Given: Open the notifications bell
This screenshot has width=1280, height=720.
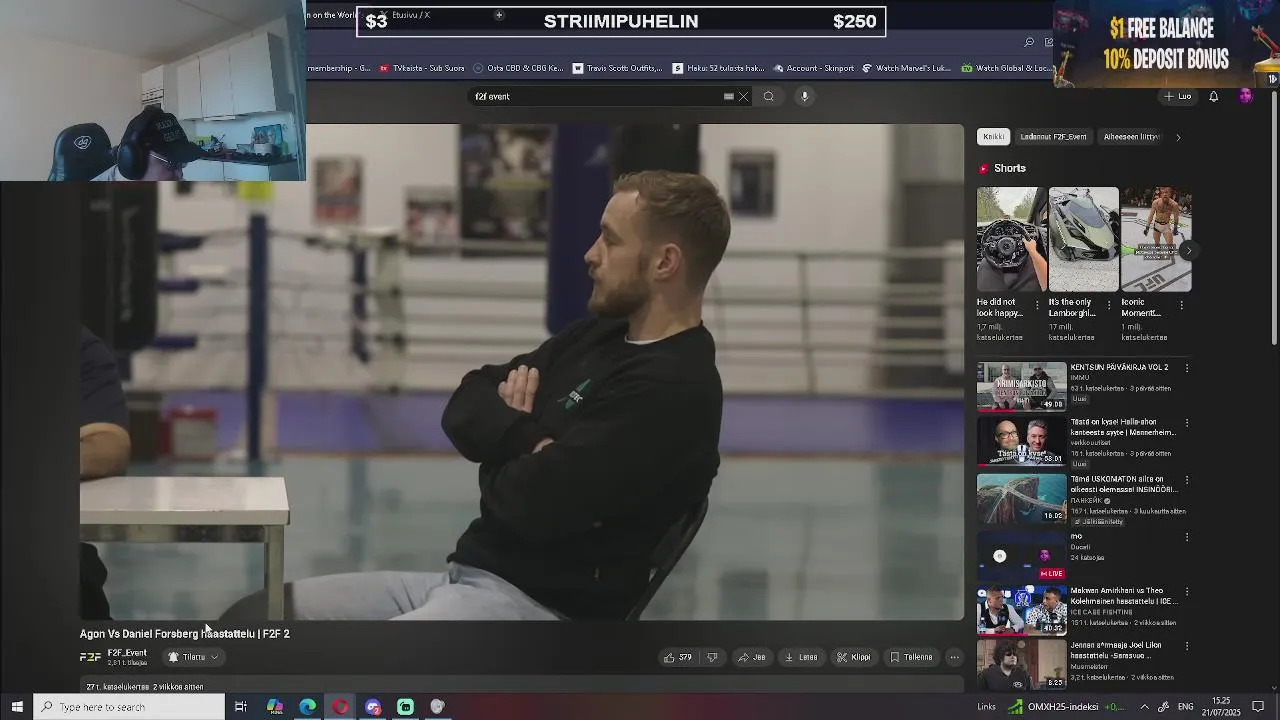Looking at the screenshot, I should tap(1214, 97).
